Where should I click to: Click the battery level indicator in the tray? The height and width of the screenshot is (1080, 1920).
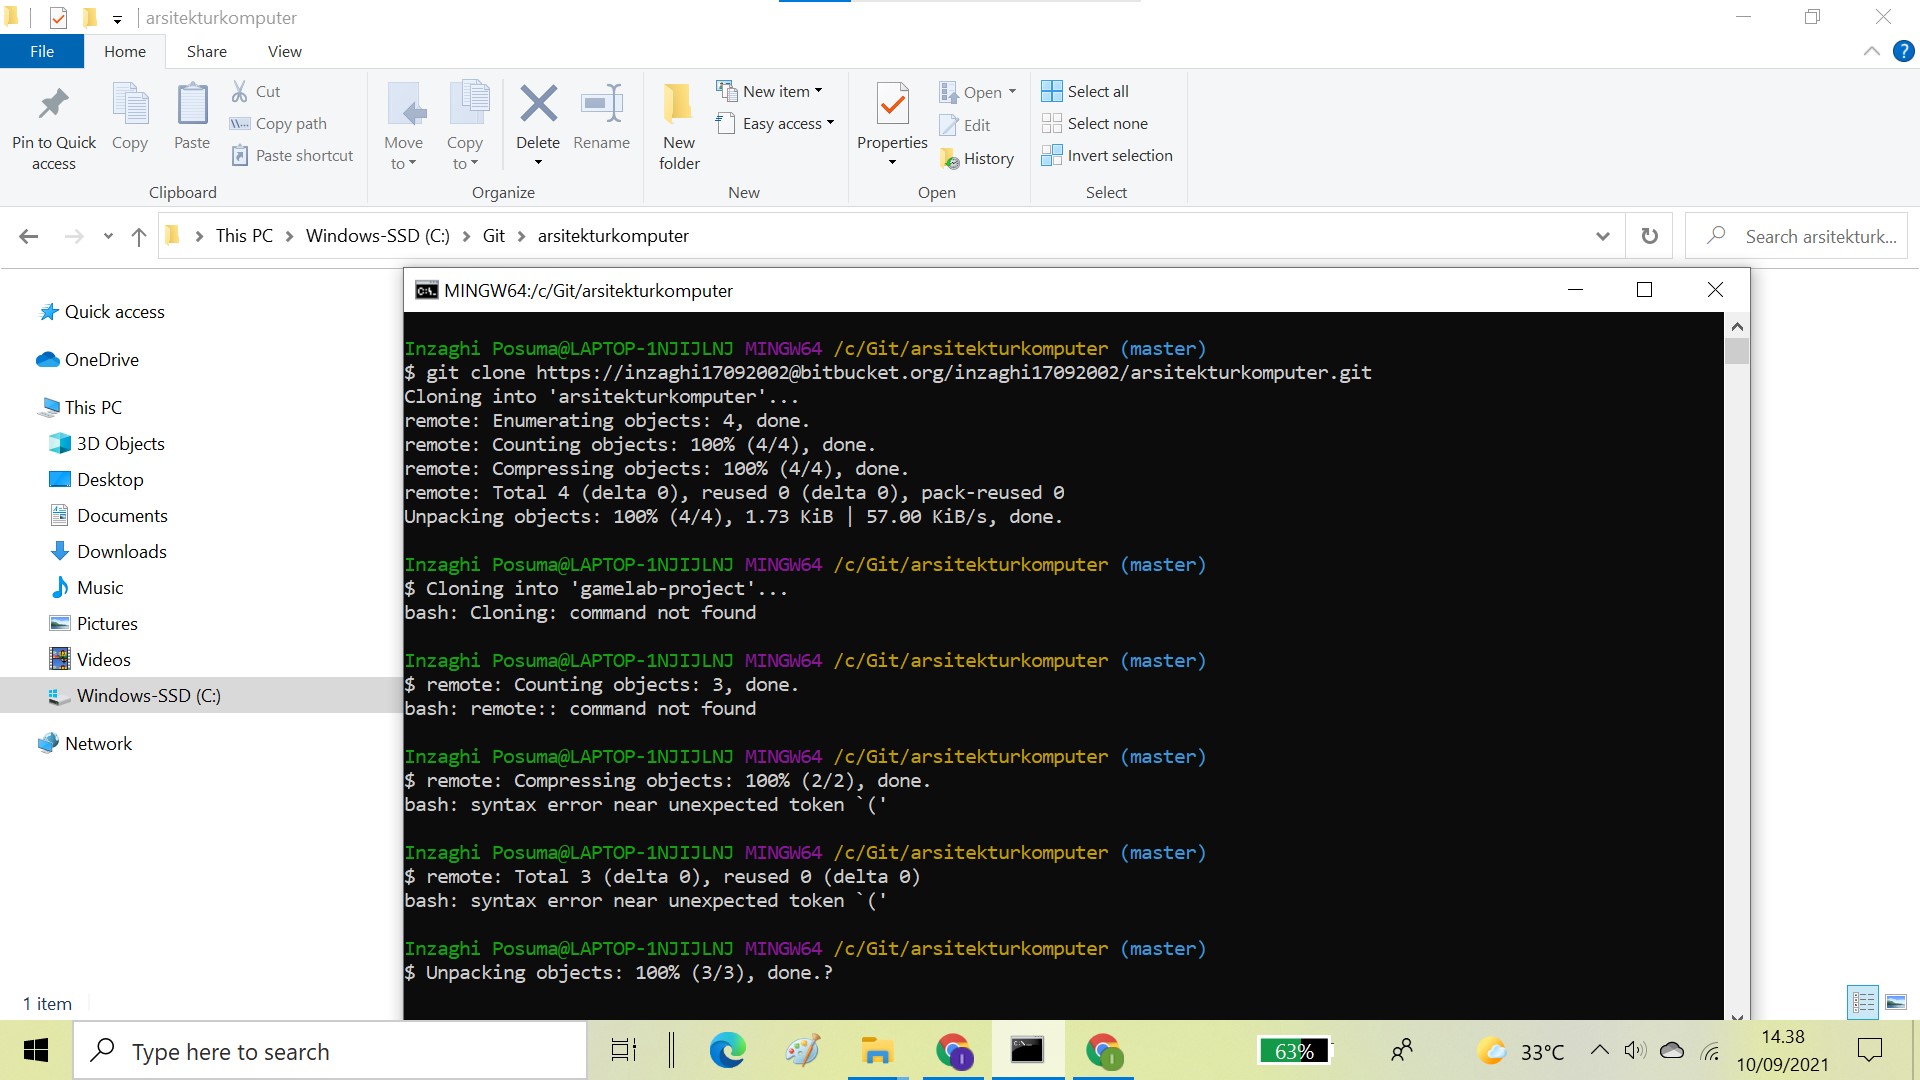pyautogui.click(x=1294, y=1050)
